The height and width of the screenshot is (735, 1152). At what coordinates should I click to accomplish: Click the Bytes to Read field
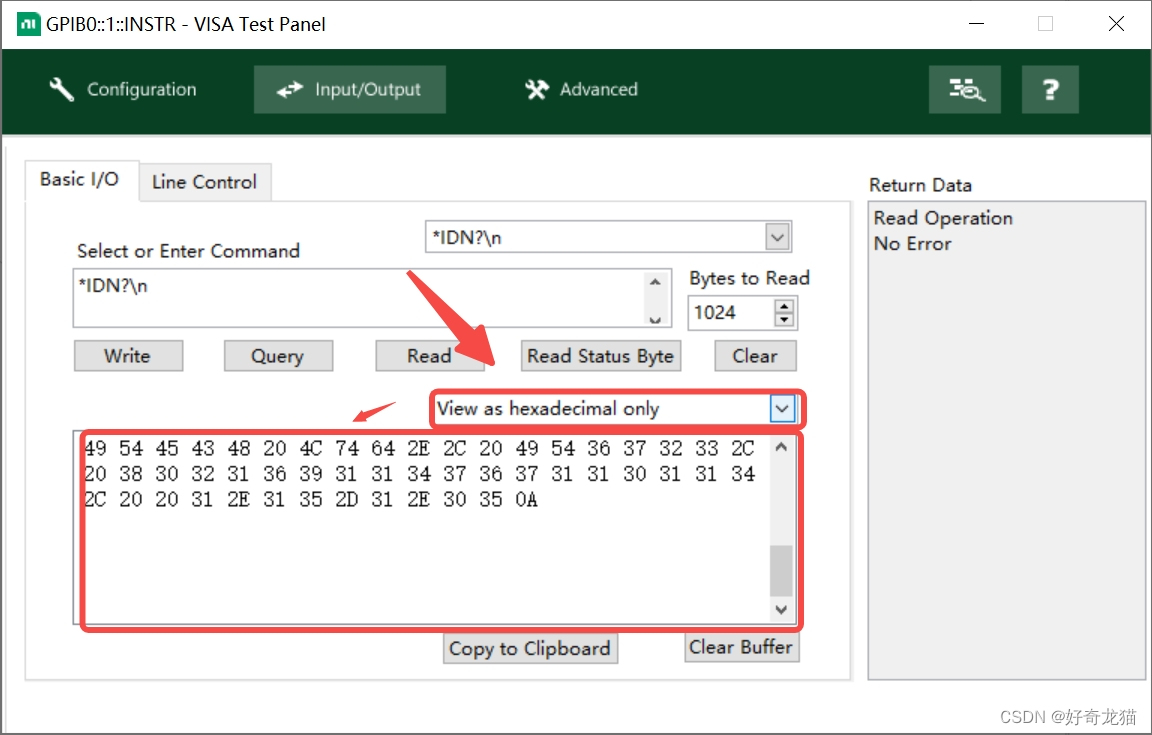(731, 313)
